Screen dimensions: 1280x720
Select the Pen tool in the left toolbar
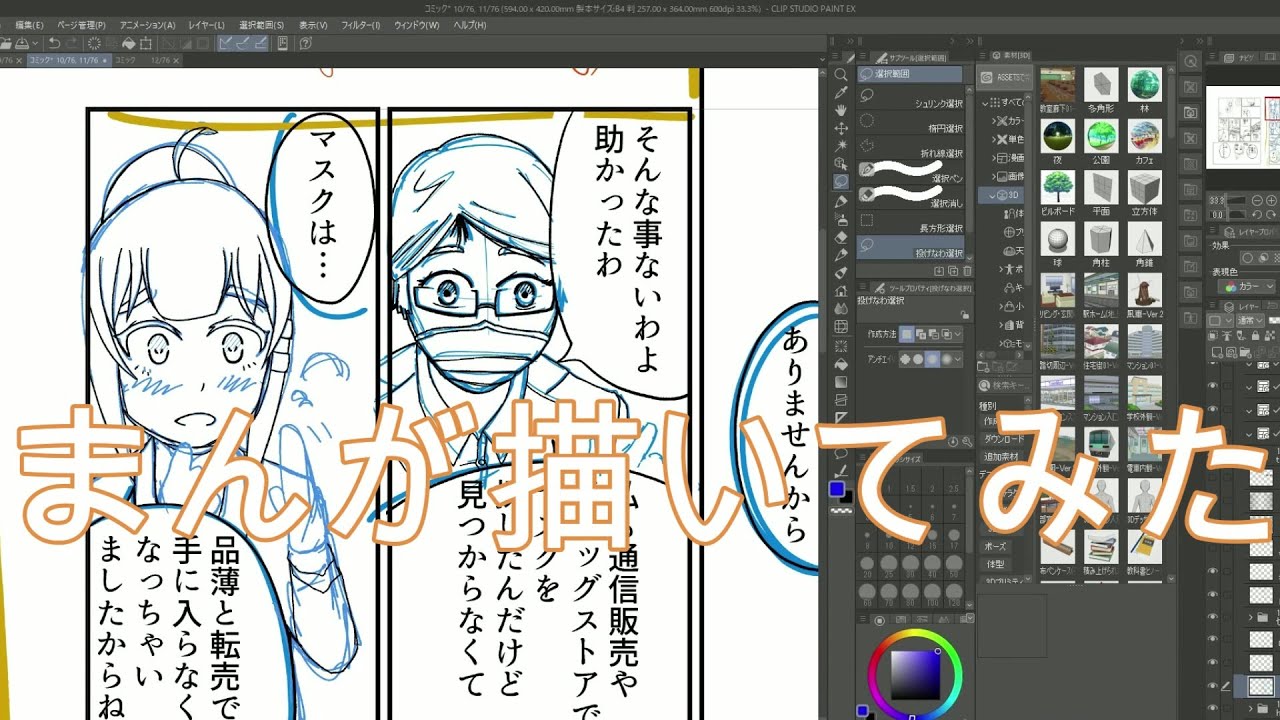843,202
